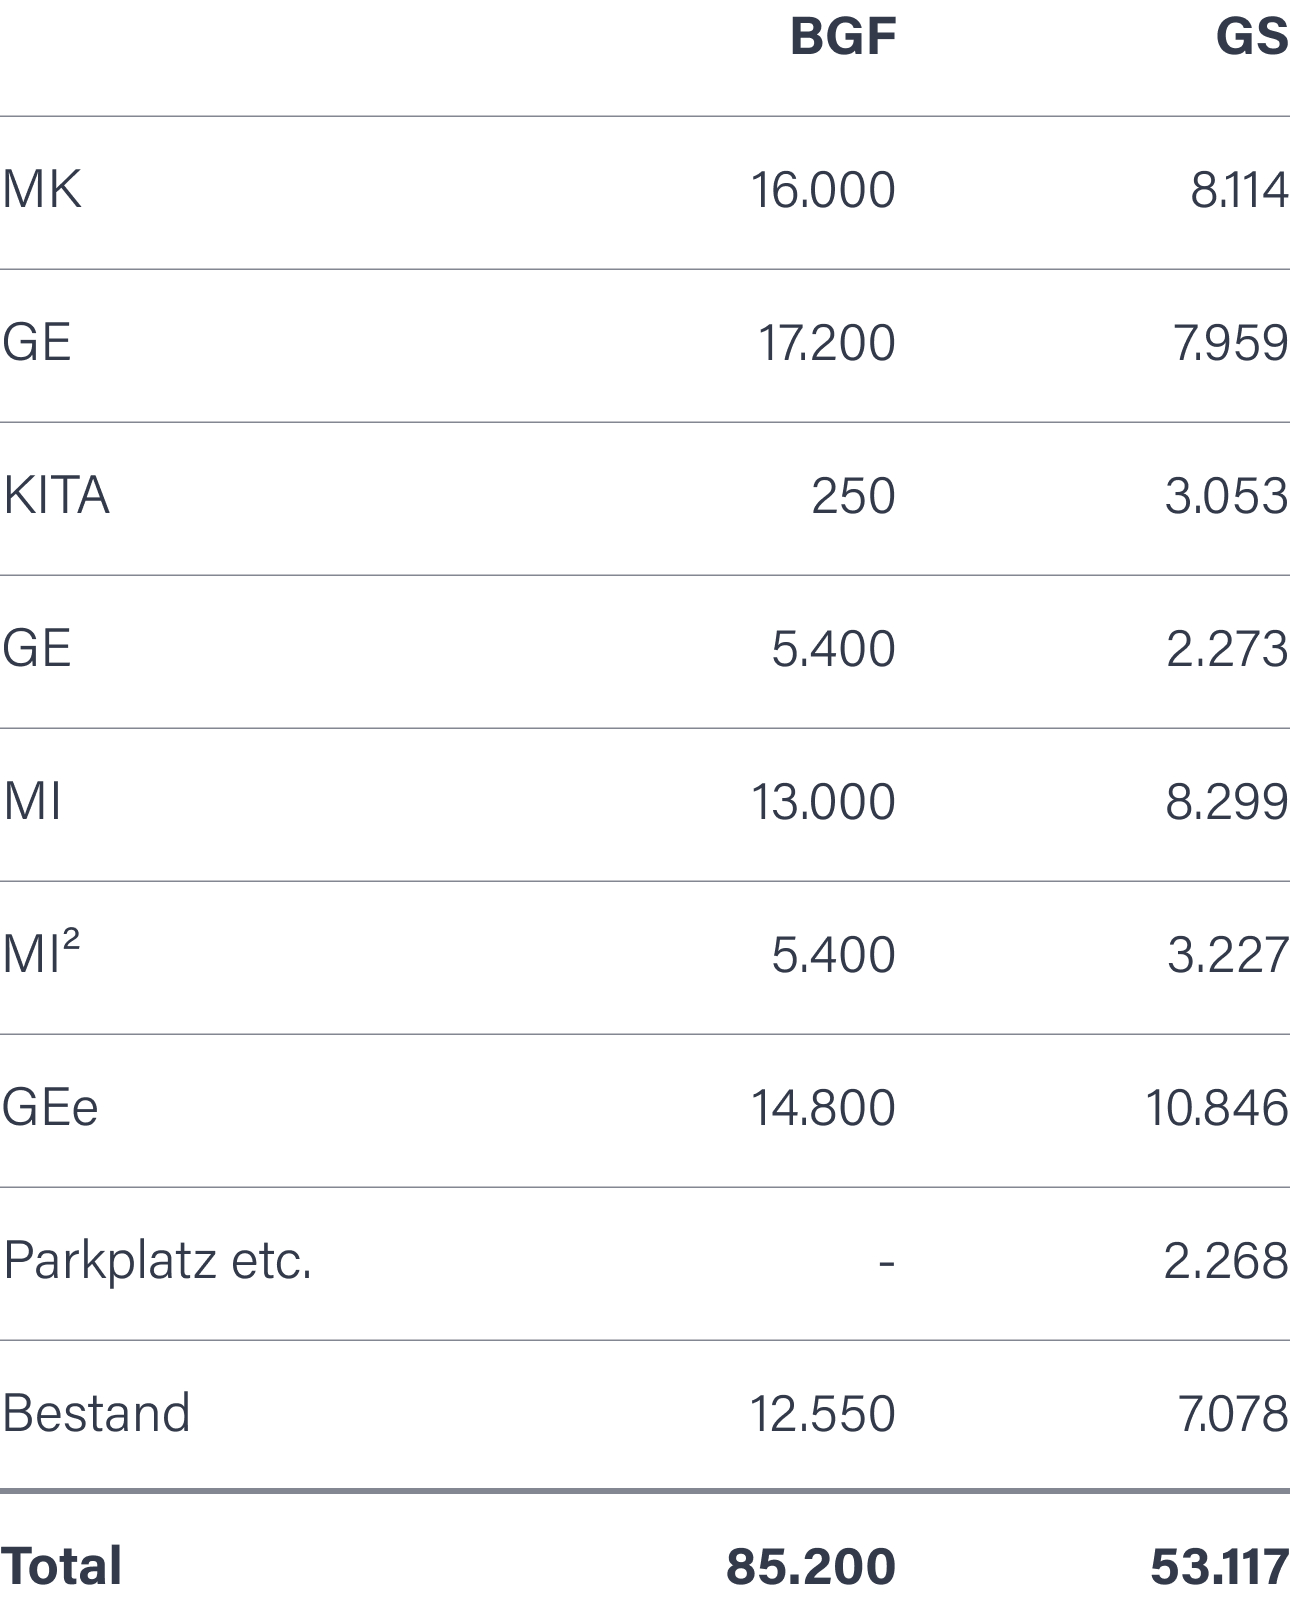Click GS value 10.846

(x=1217, y=1107)
